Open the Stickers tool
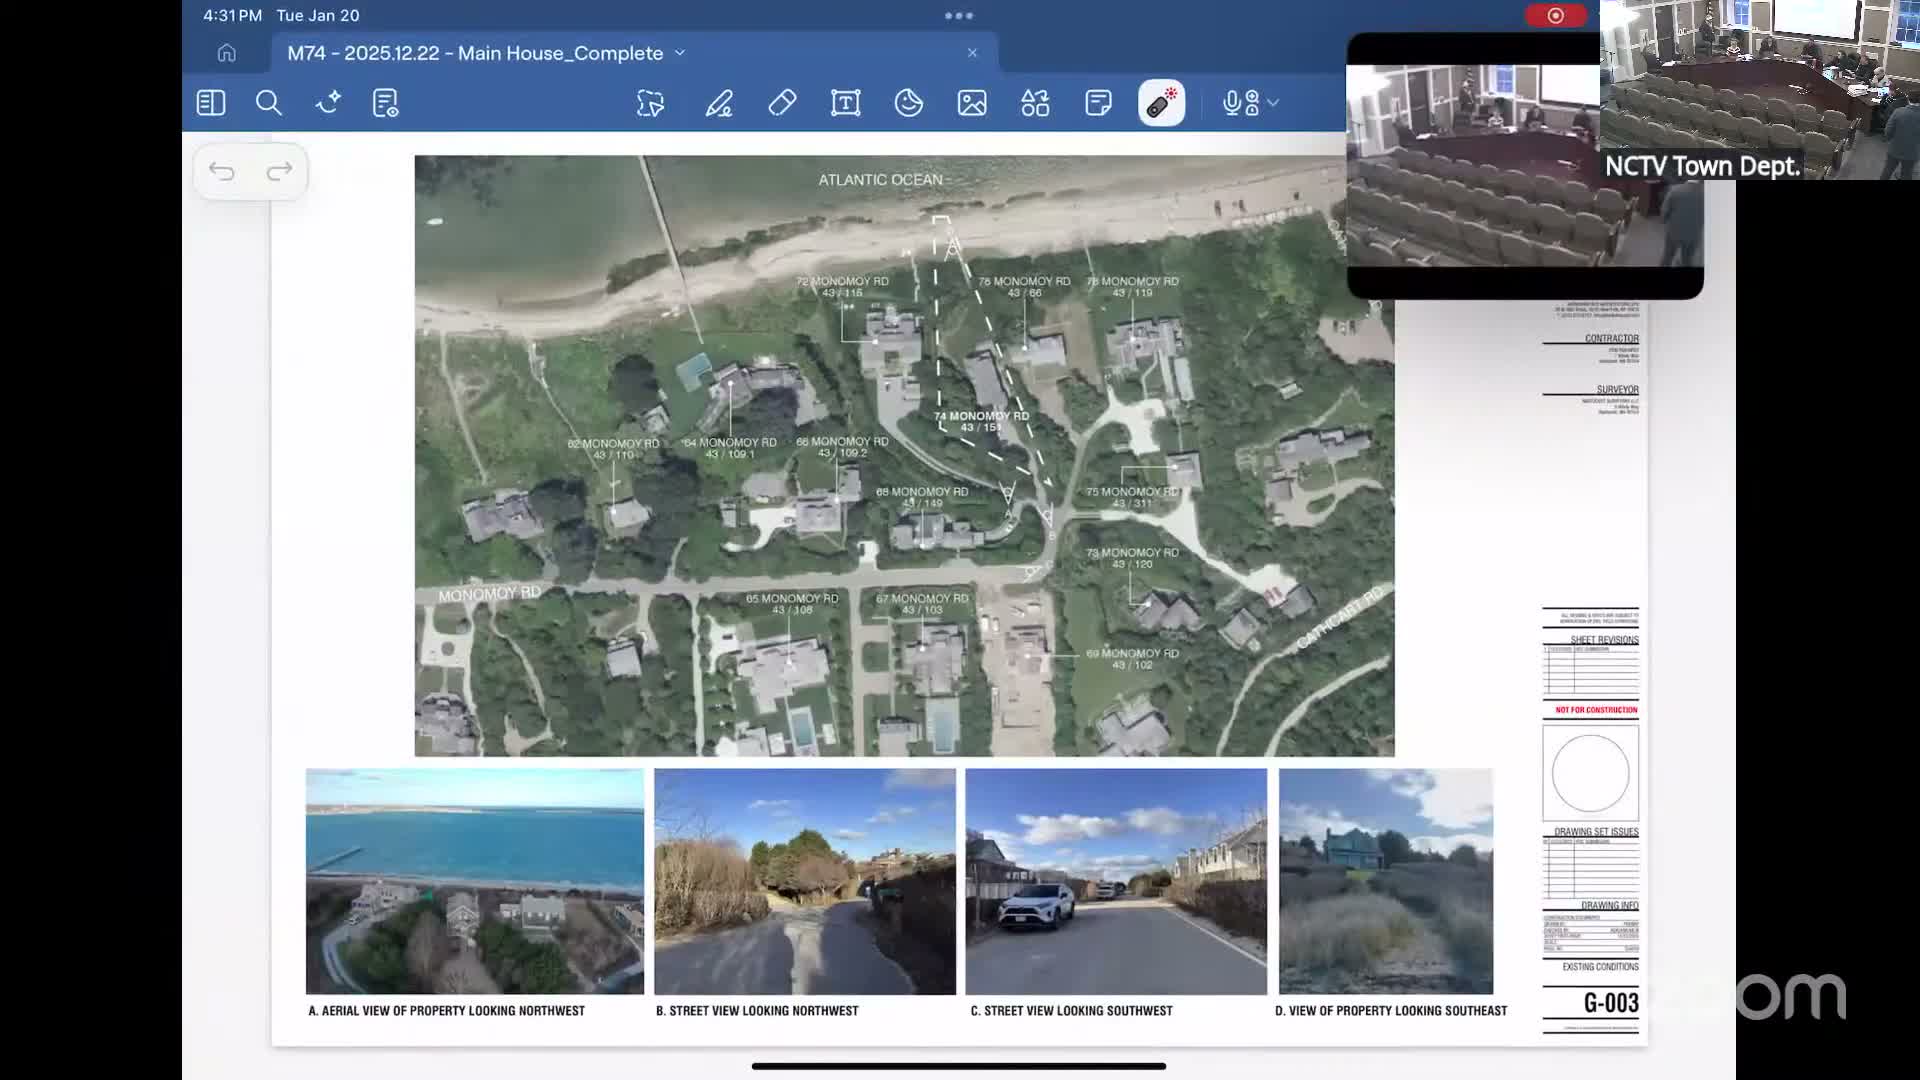Screen dimensions: 1920x1080 [909, 103]
